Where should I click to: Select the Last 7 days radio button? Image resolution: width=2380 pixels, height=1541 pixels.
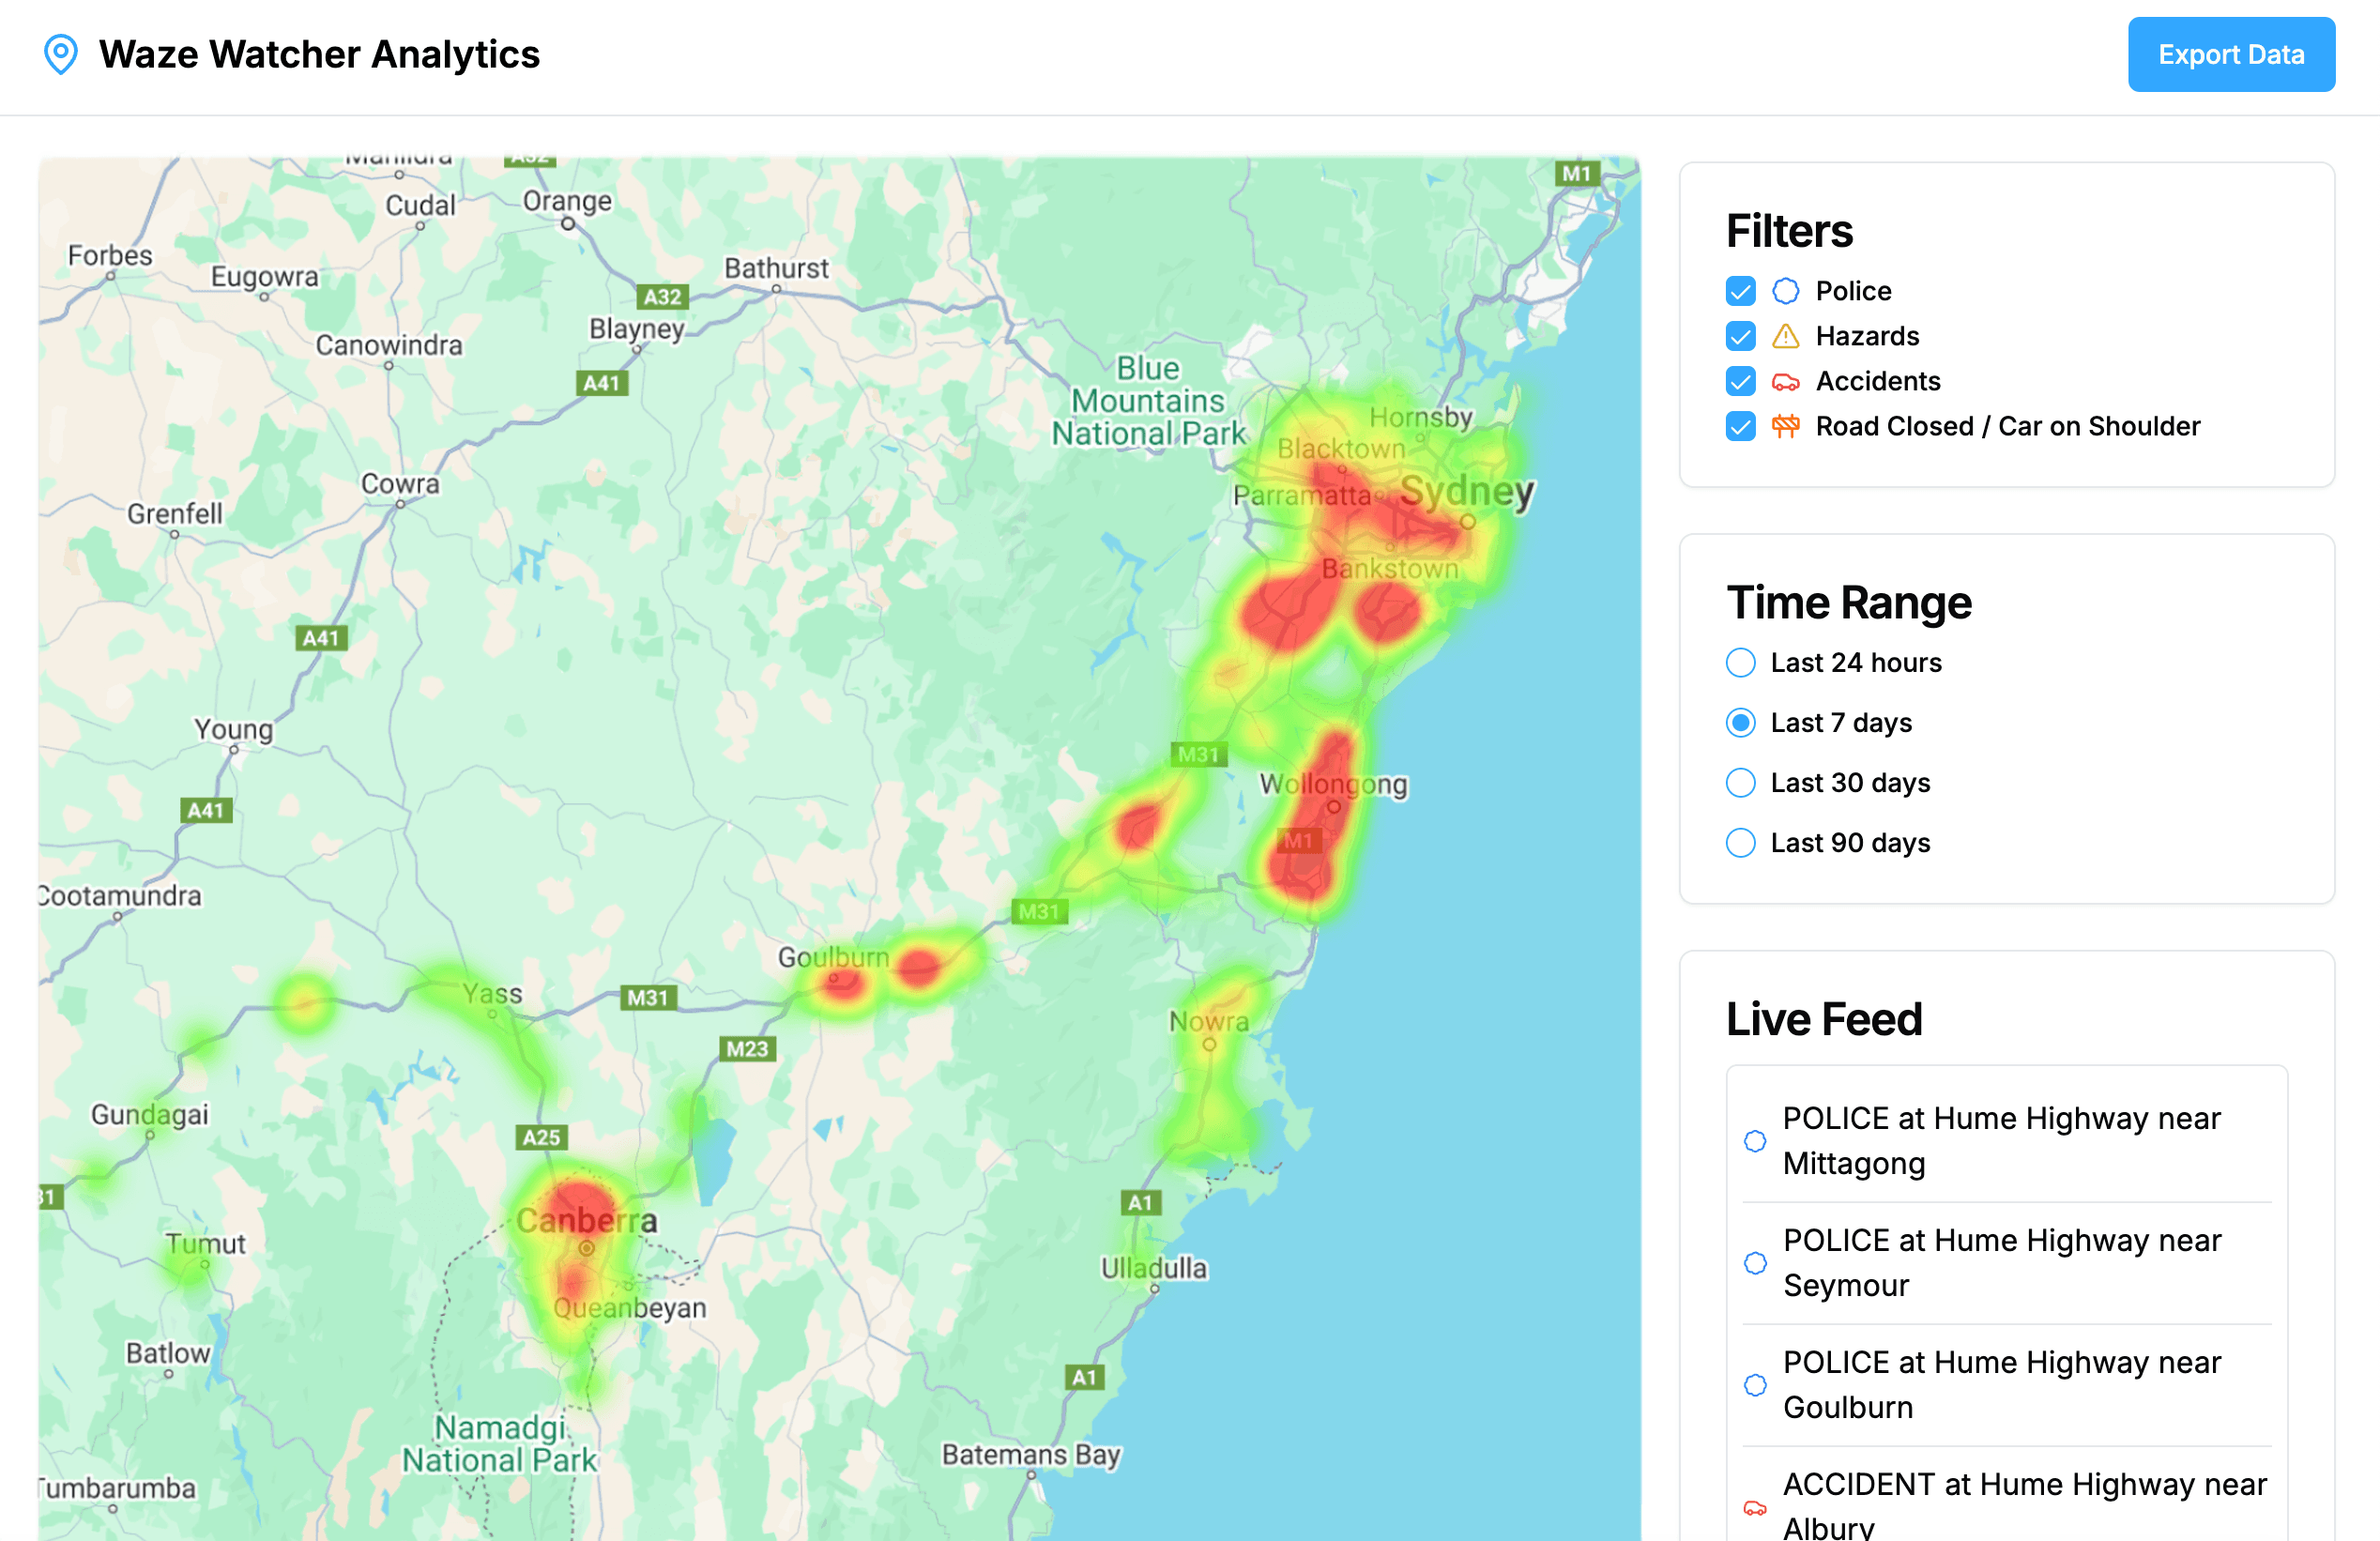1740,723
